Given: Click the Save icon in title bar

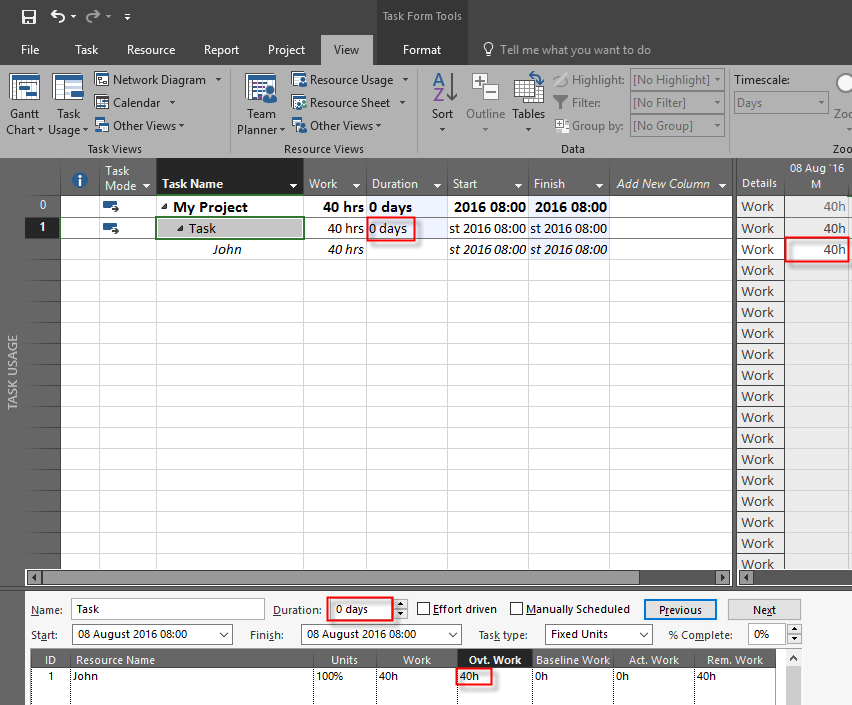Looking at the screenshot, I should (28, 16).
